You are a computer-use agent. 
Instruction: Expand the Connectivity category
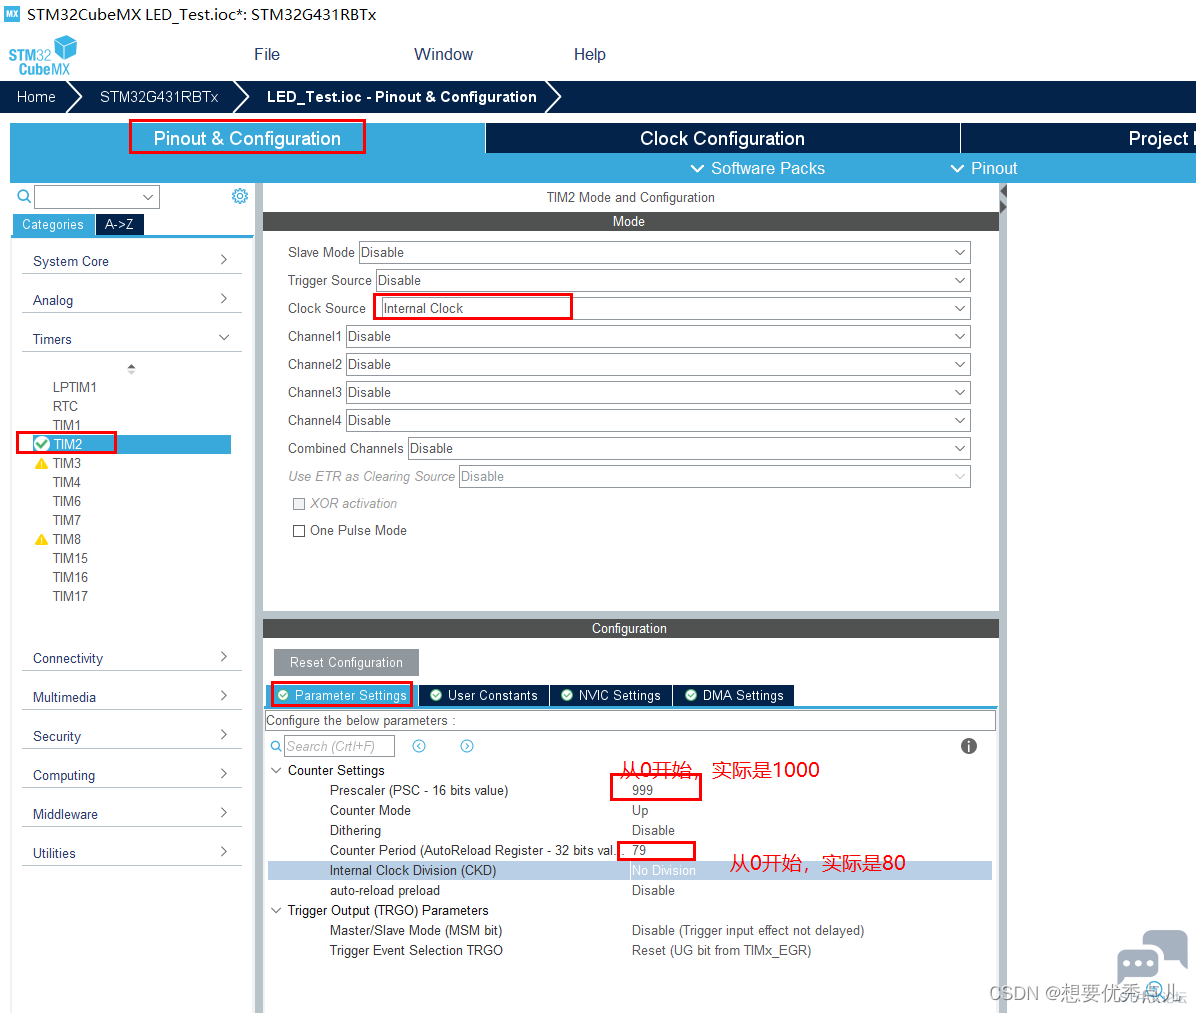pos(131,658)
